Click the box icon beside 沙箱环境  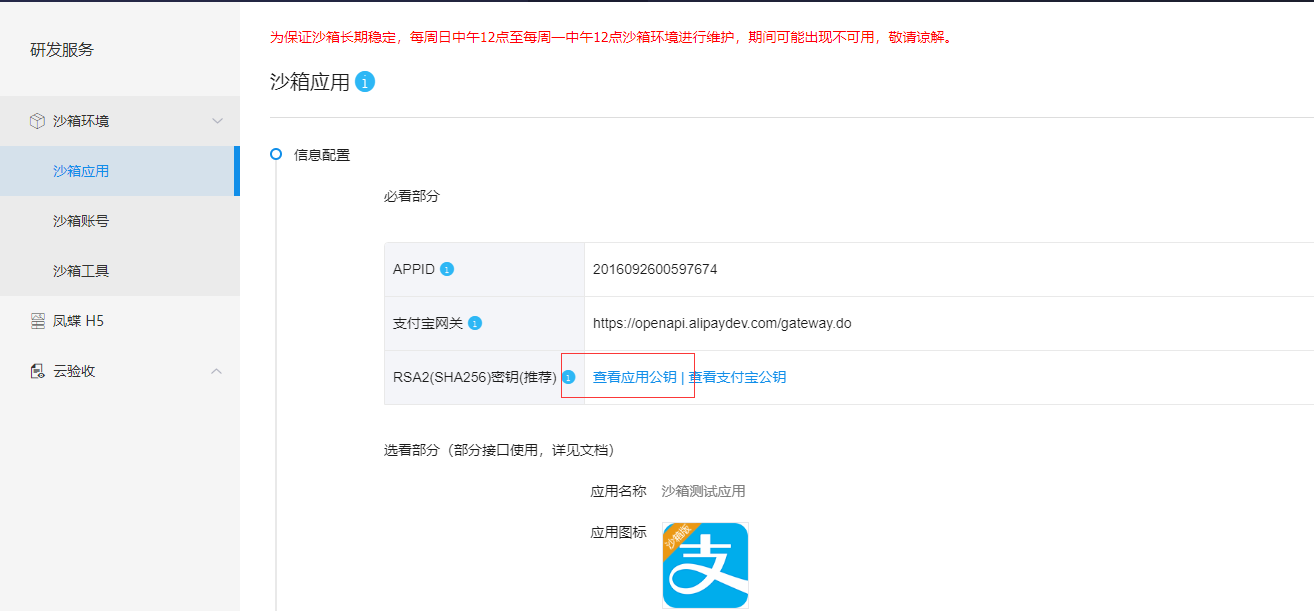point(37,121)
